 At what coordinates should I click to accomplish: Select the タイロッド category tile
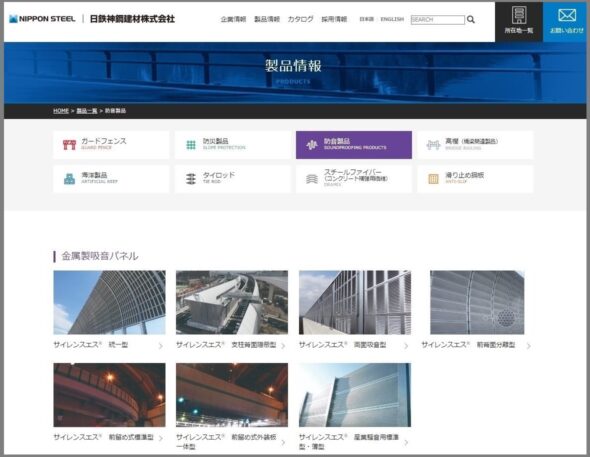tap(233, 179)
